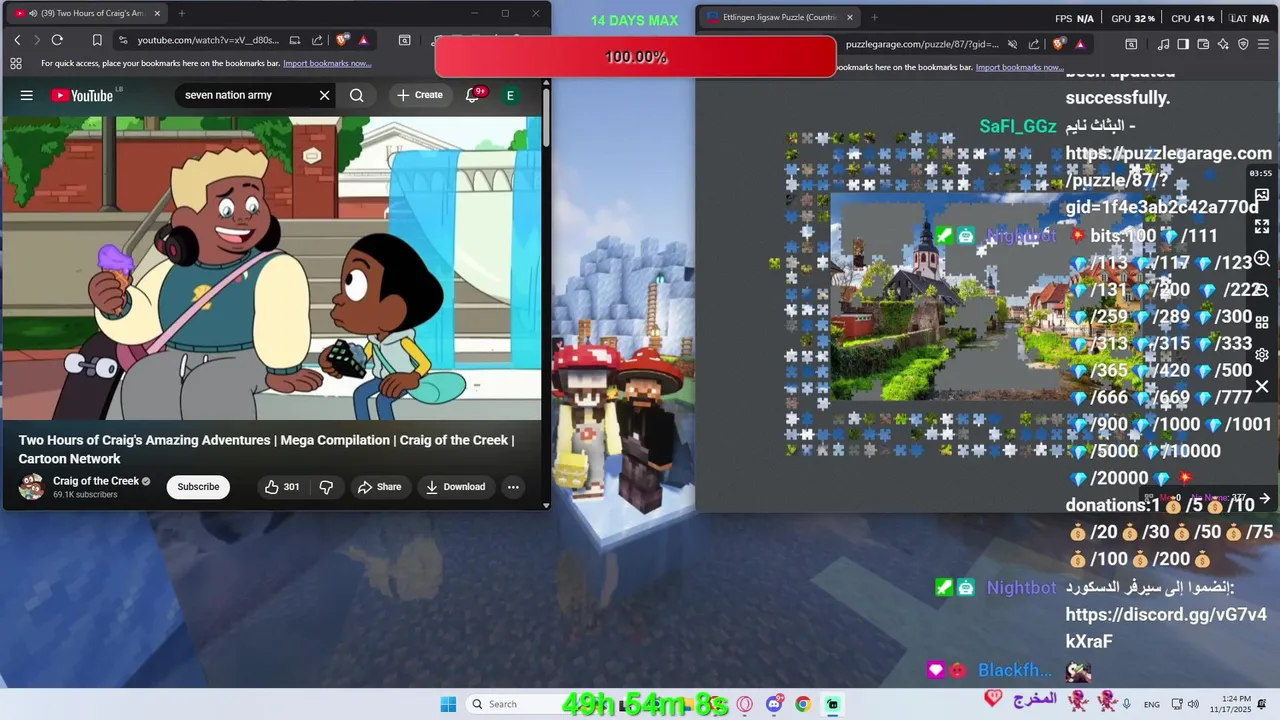Like the video with 301 likes
Image resolution: width=1280 pixels, height=720 pixels.
[x=282, y=487]
